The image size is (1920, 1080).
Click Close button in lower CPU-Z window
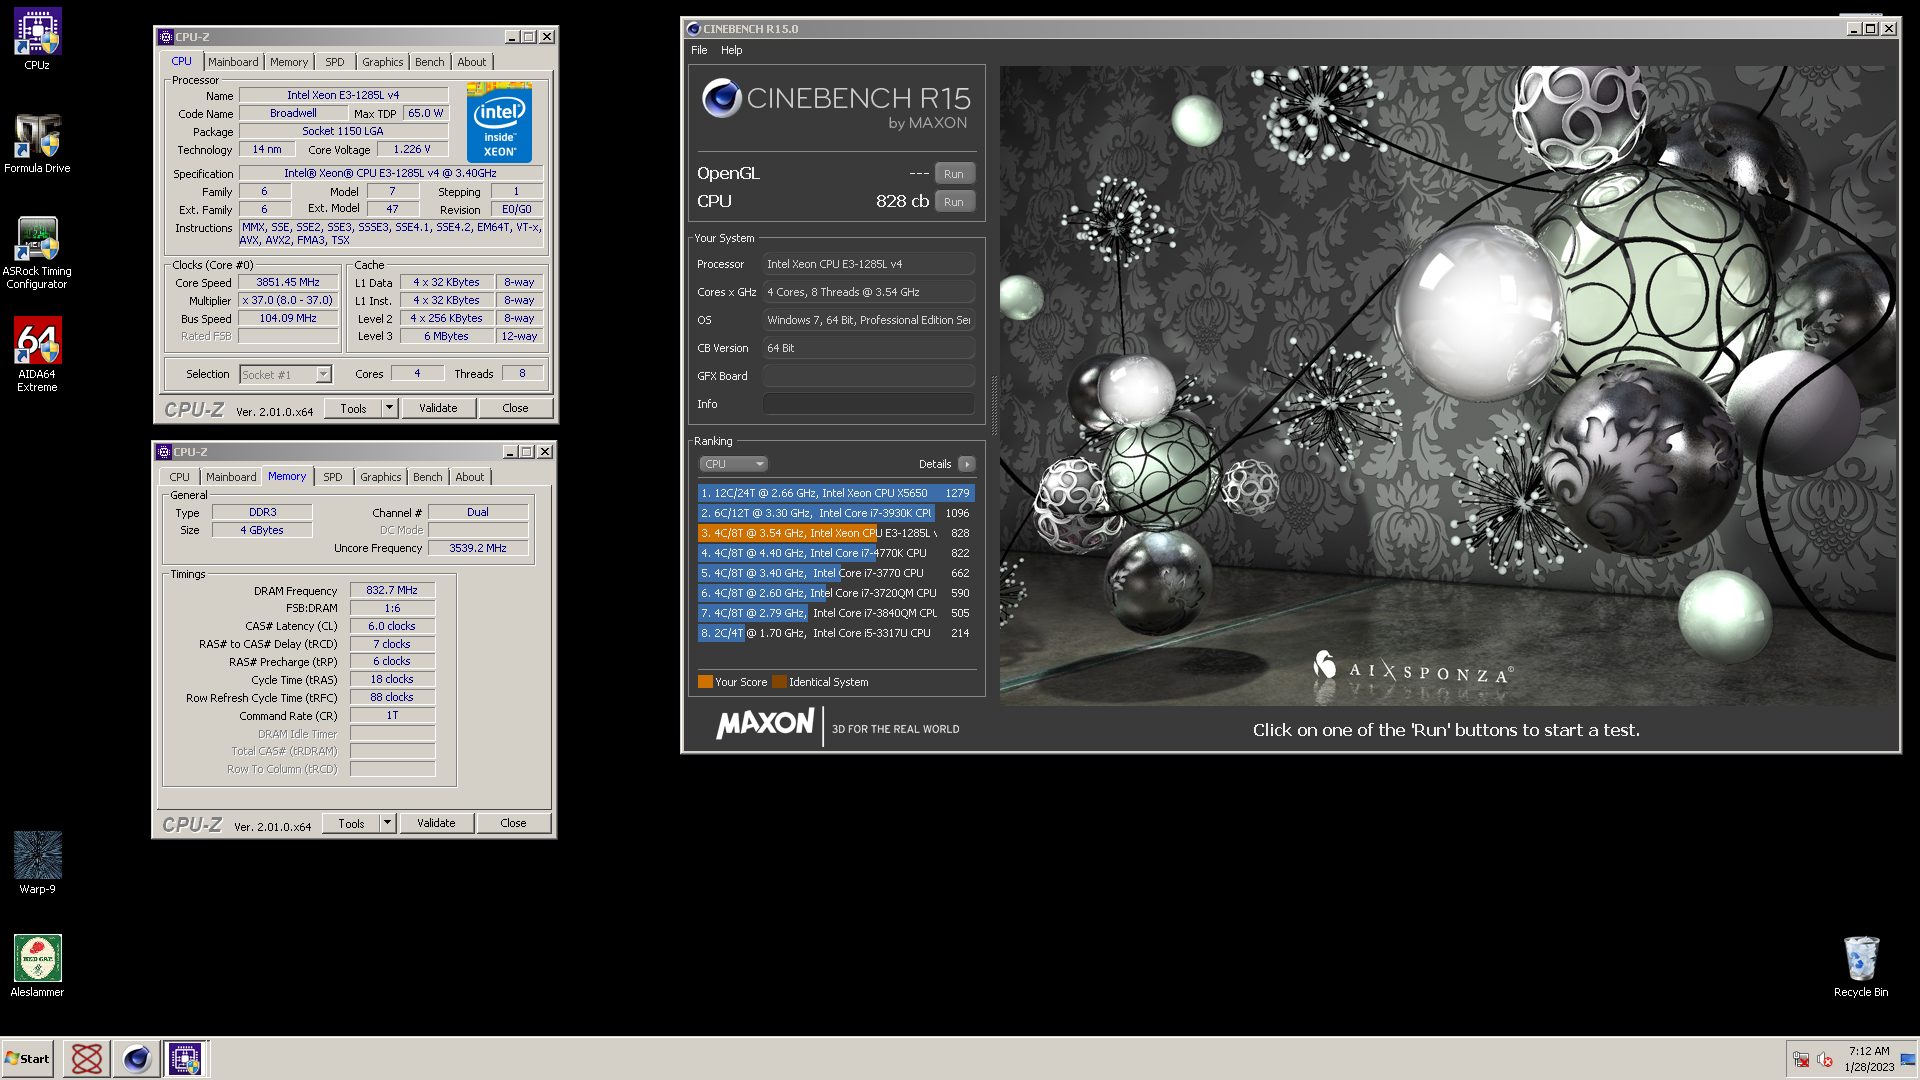coord(513,823)
